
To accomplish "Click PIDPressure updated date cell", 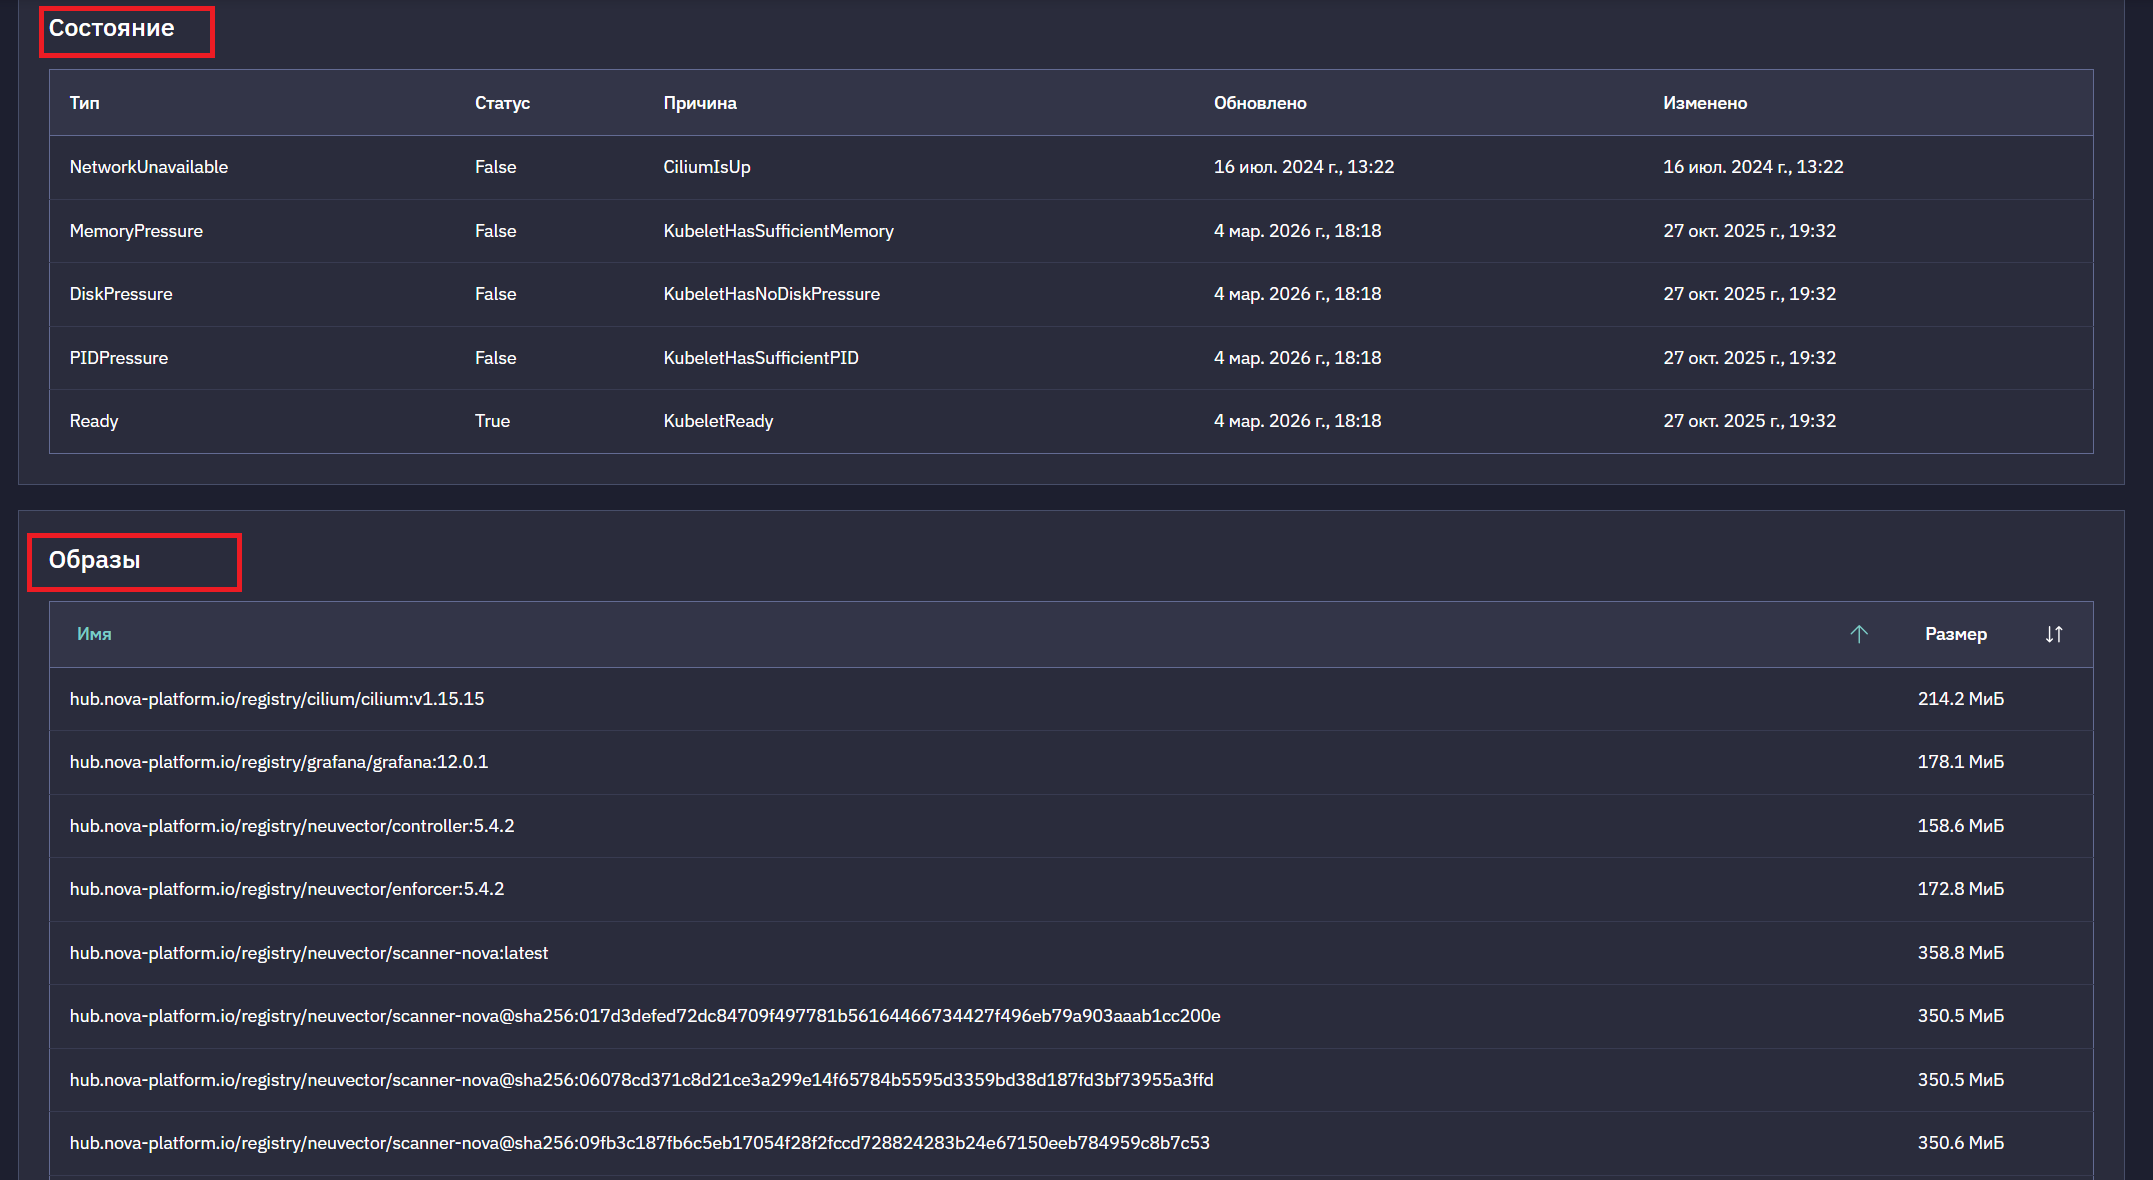I will pyautogui.click(x=1297, y=358).
